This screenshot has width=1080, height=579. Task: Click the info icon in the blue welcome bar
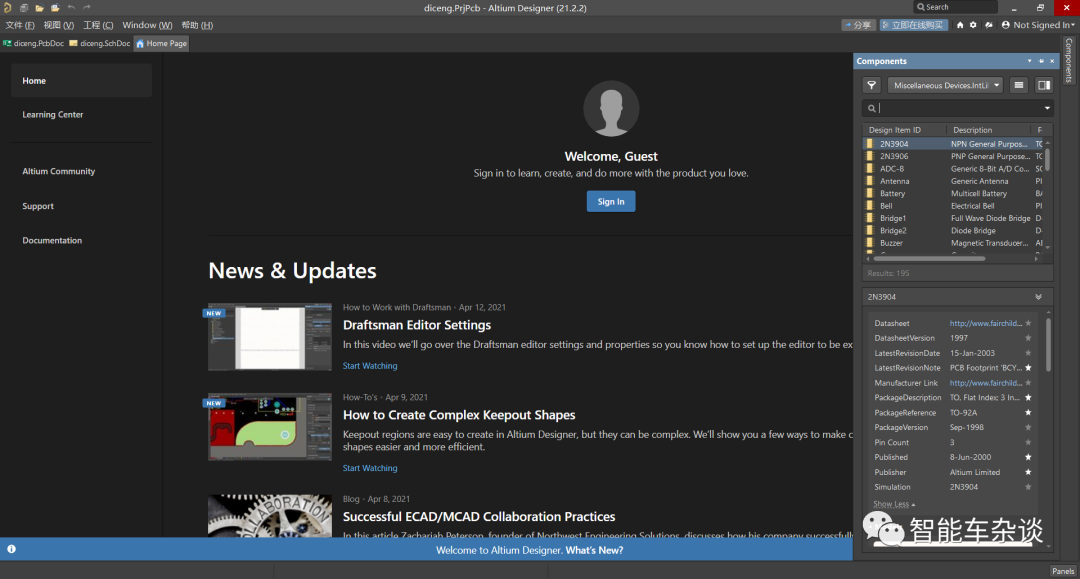[11, 549]
